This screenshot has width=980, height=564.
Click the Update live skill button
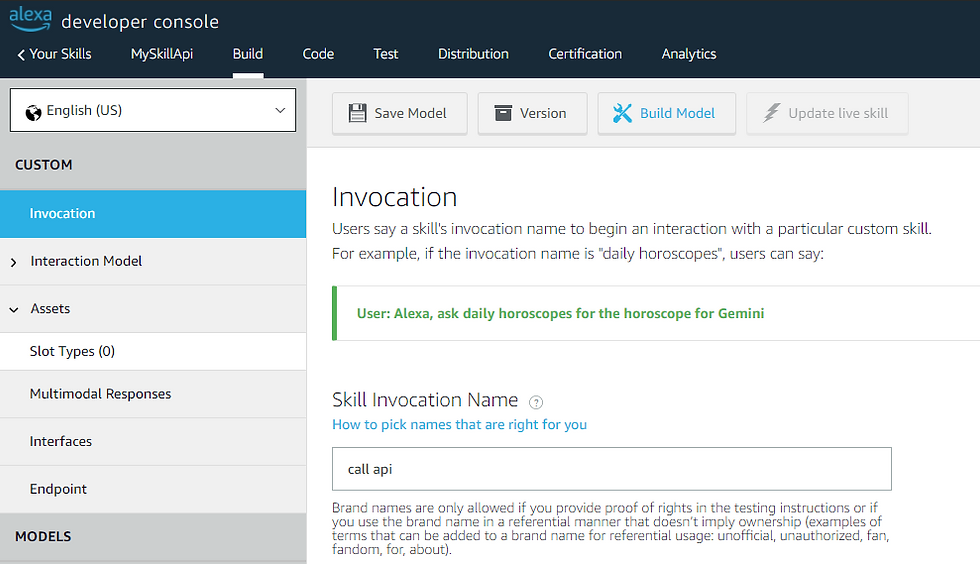coord(827,113)
